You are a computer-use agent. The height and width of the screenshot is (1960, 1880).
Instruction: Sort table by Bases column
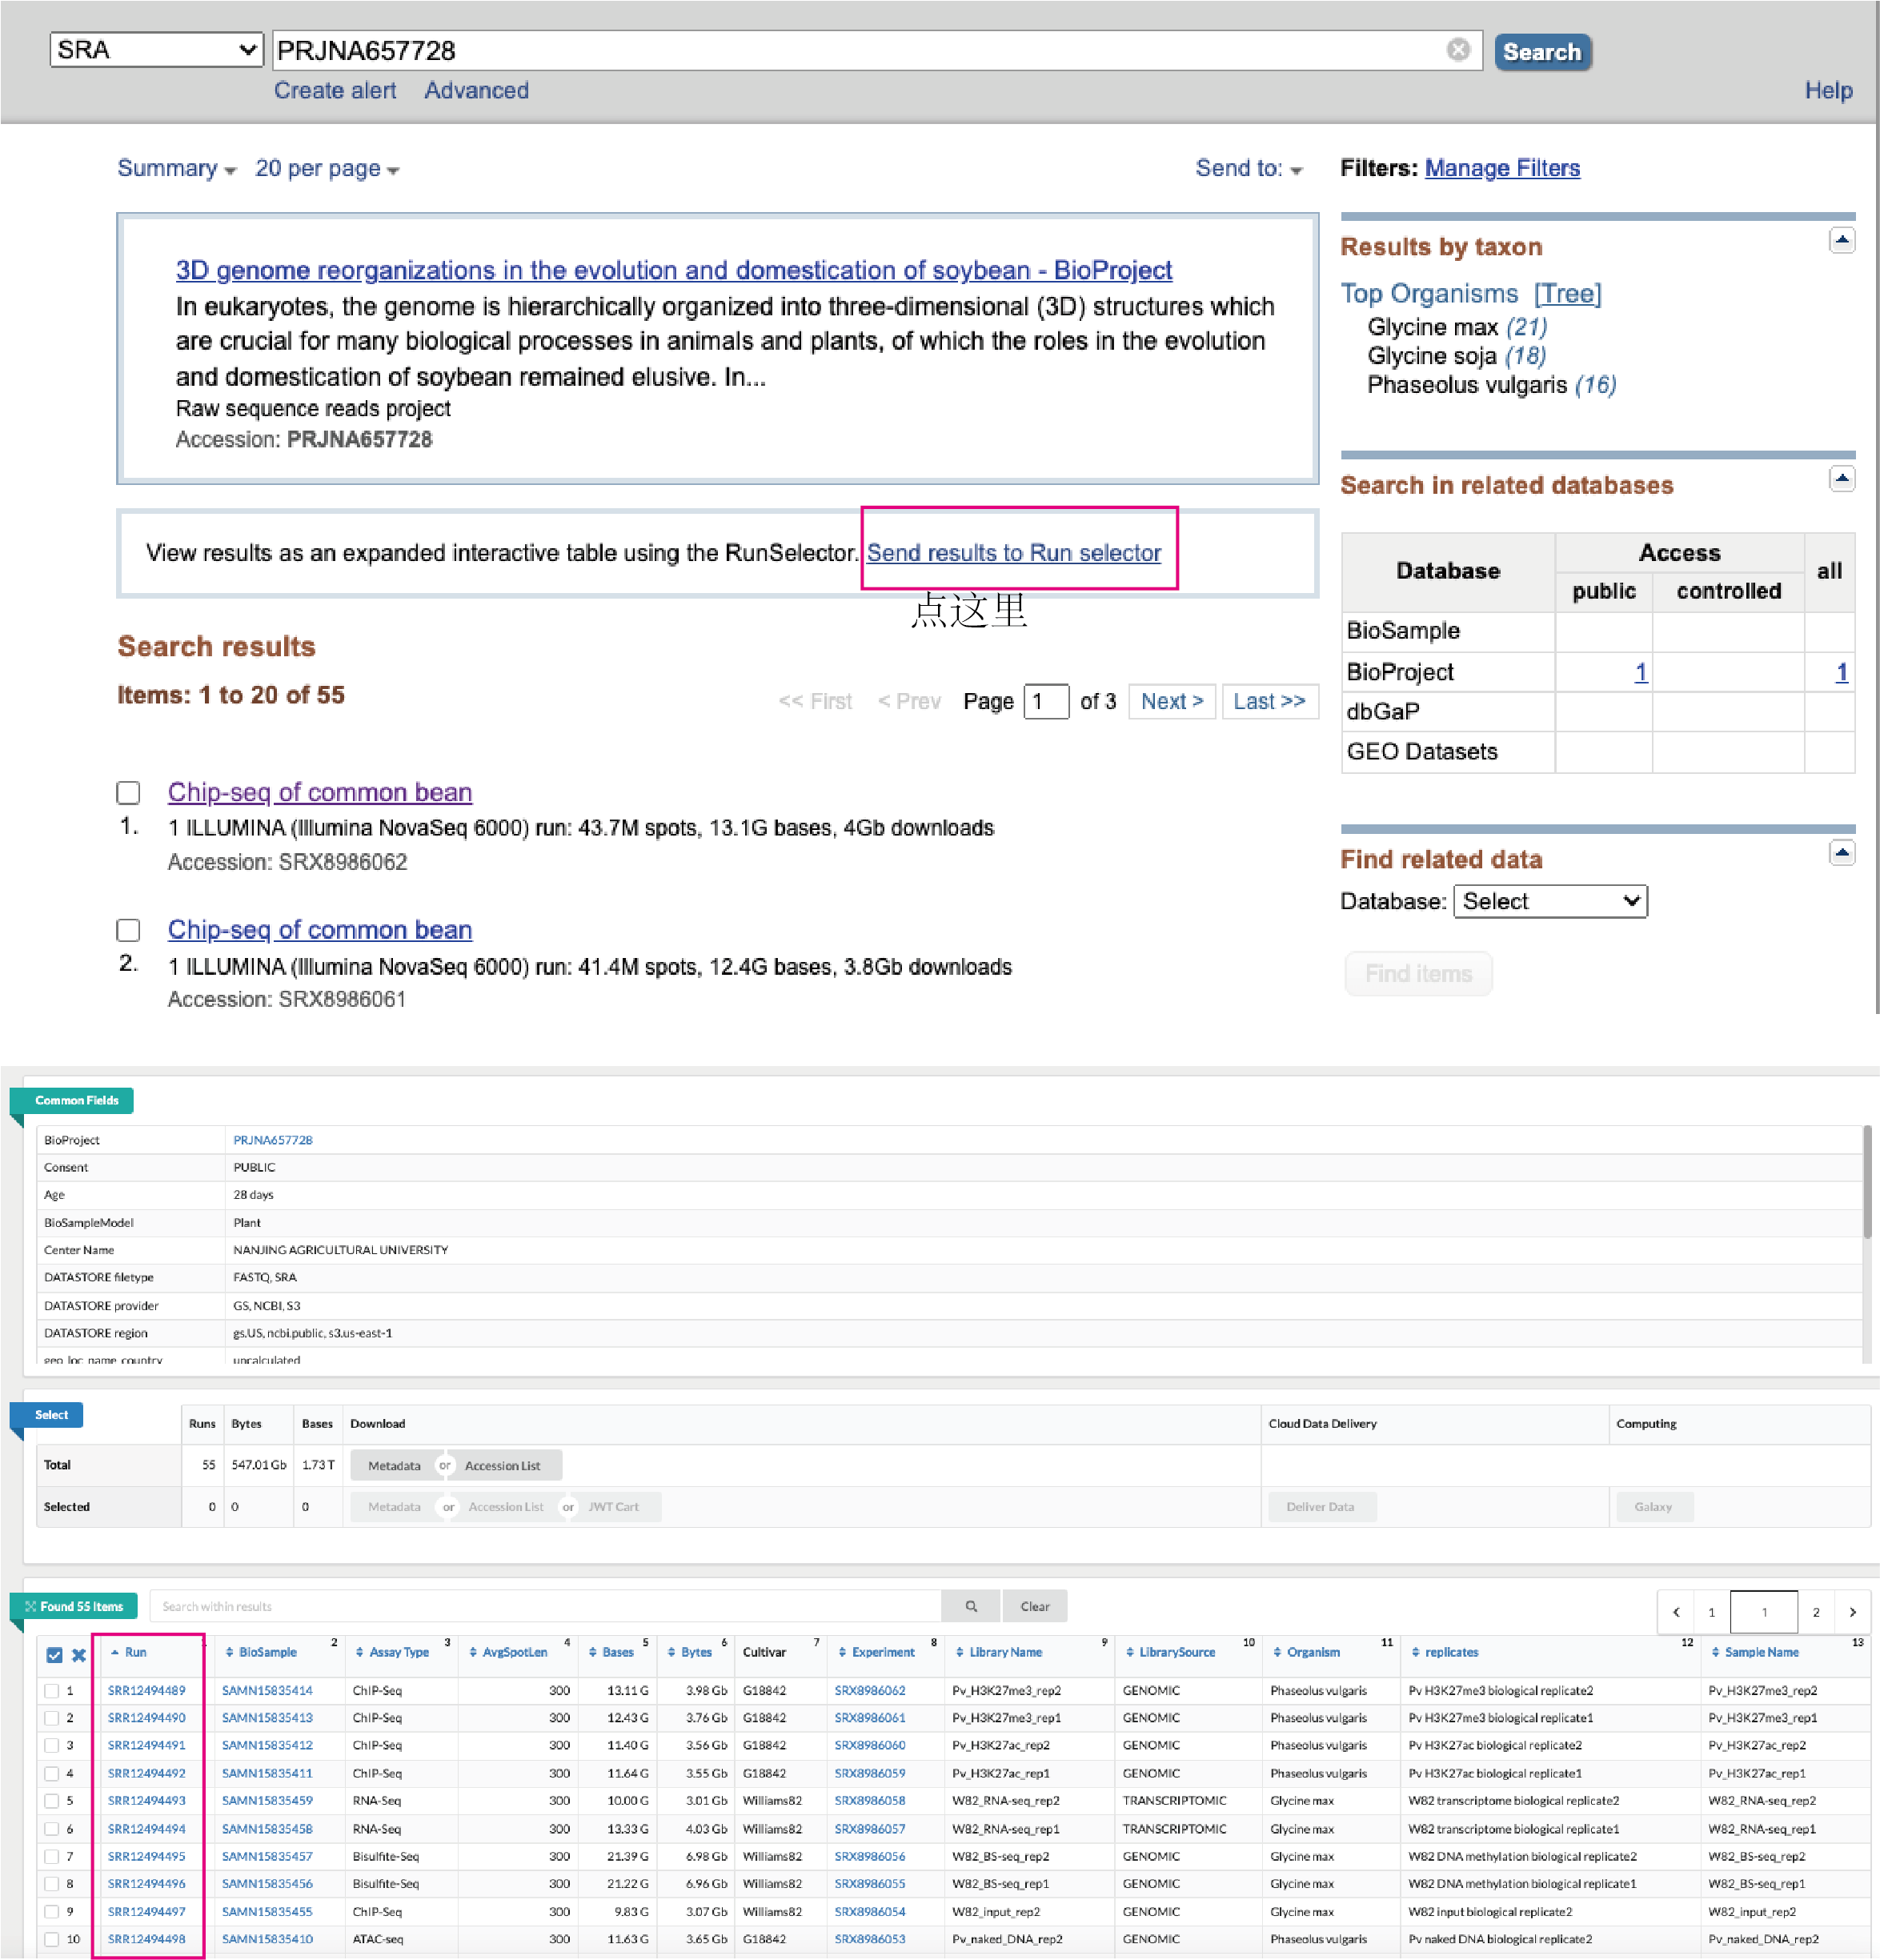611,1652
